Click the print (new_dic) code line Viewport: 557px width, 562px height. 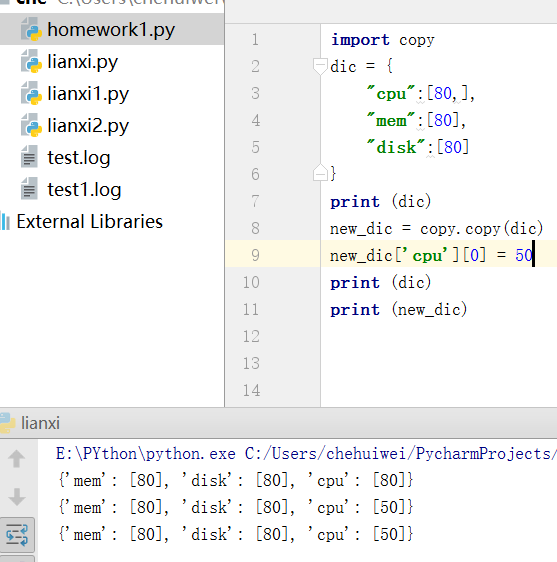click(x=399, y=309)
